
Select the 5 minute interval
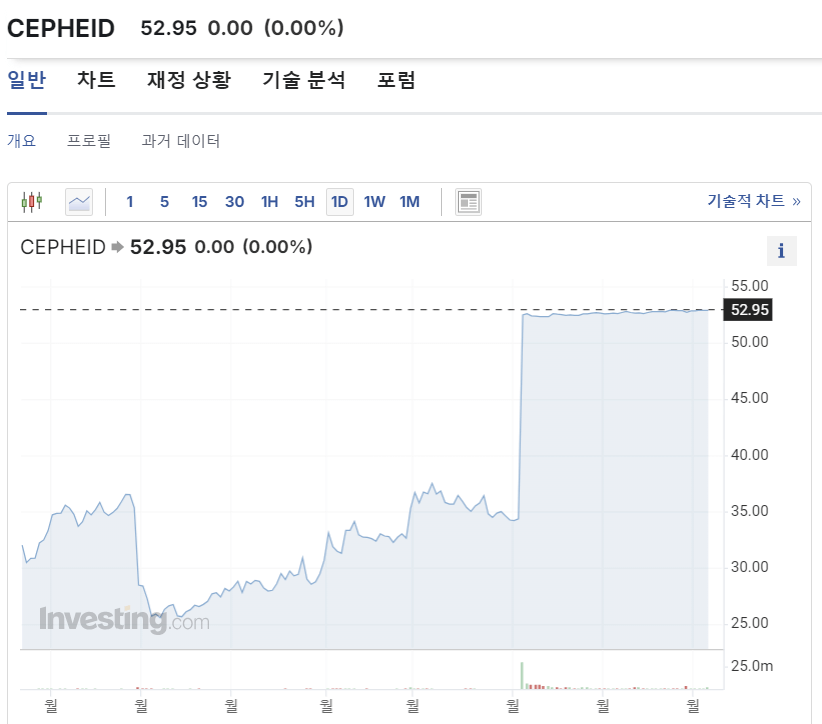pyautogui.click(x=164, y=201)
